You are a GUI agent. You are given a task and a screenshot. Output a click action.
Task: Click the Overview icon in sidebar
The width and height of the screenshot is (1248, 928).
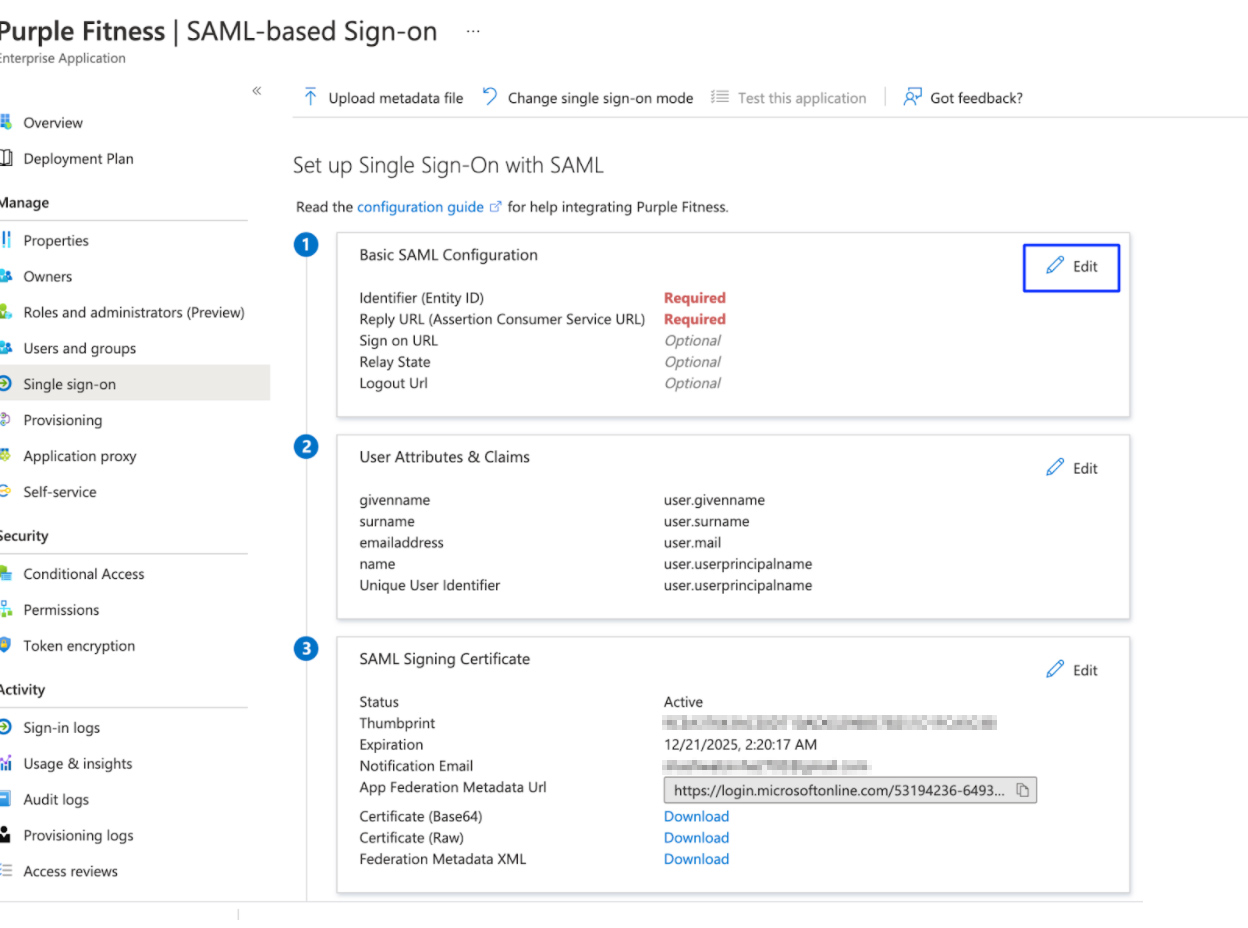coord(6,123)
